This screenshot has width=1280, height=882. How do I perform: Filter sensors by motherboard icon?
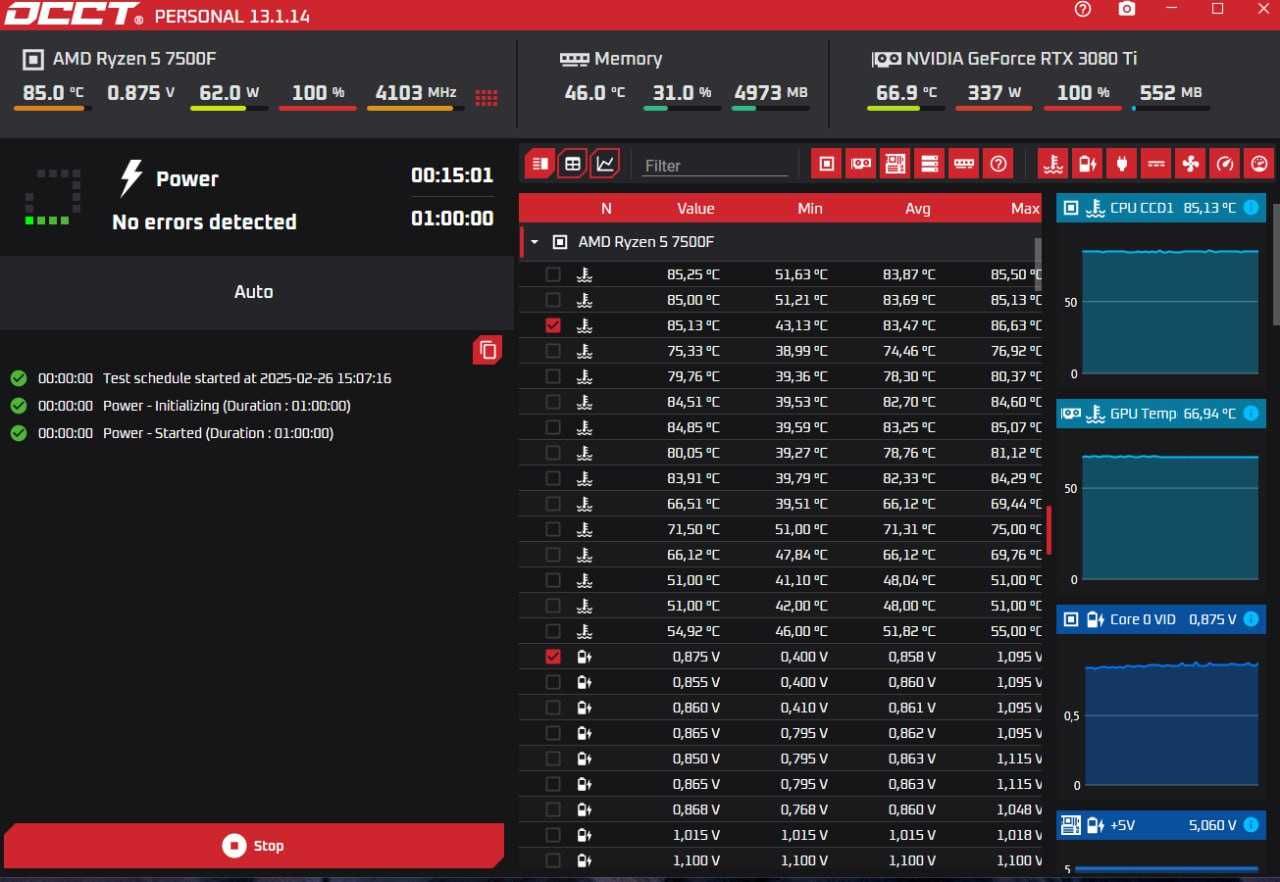point(895,164)
